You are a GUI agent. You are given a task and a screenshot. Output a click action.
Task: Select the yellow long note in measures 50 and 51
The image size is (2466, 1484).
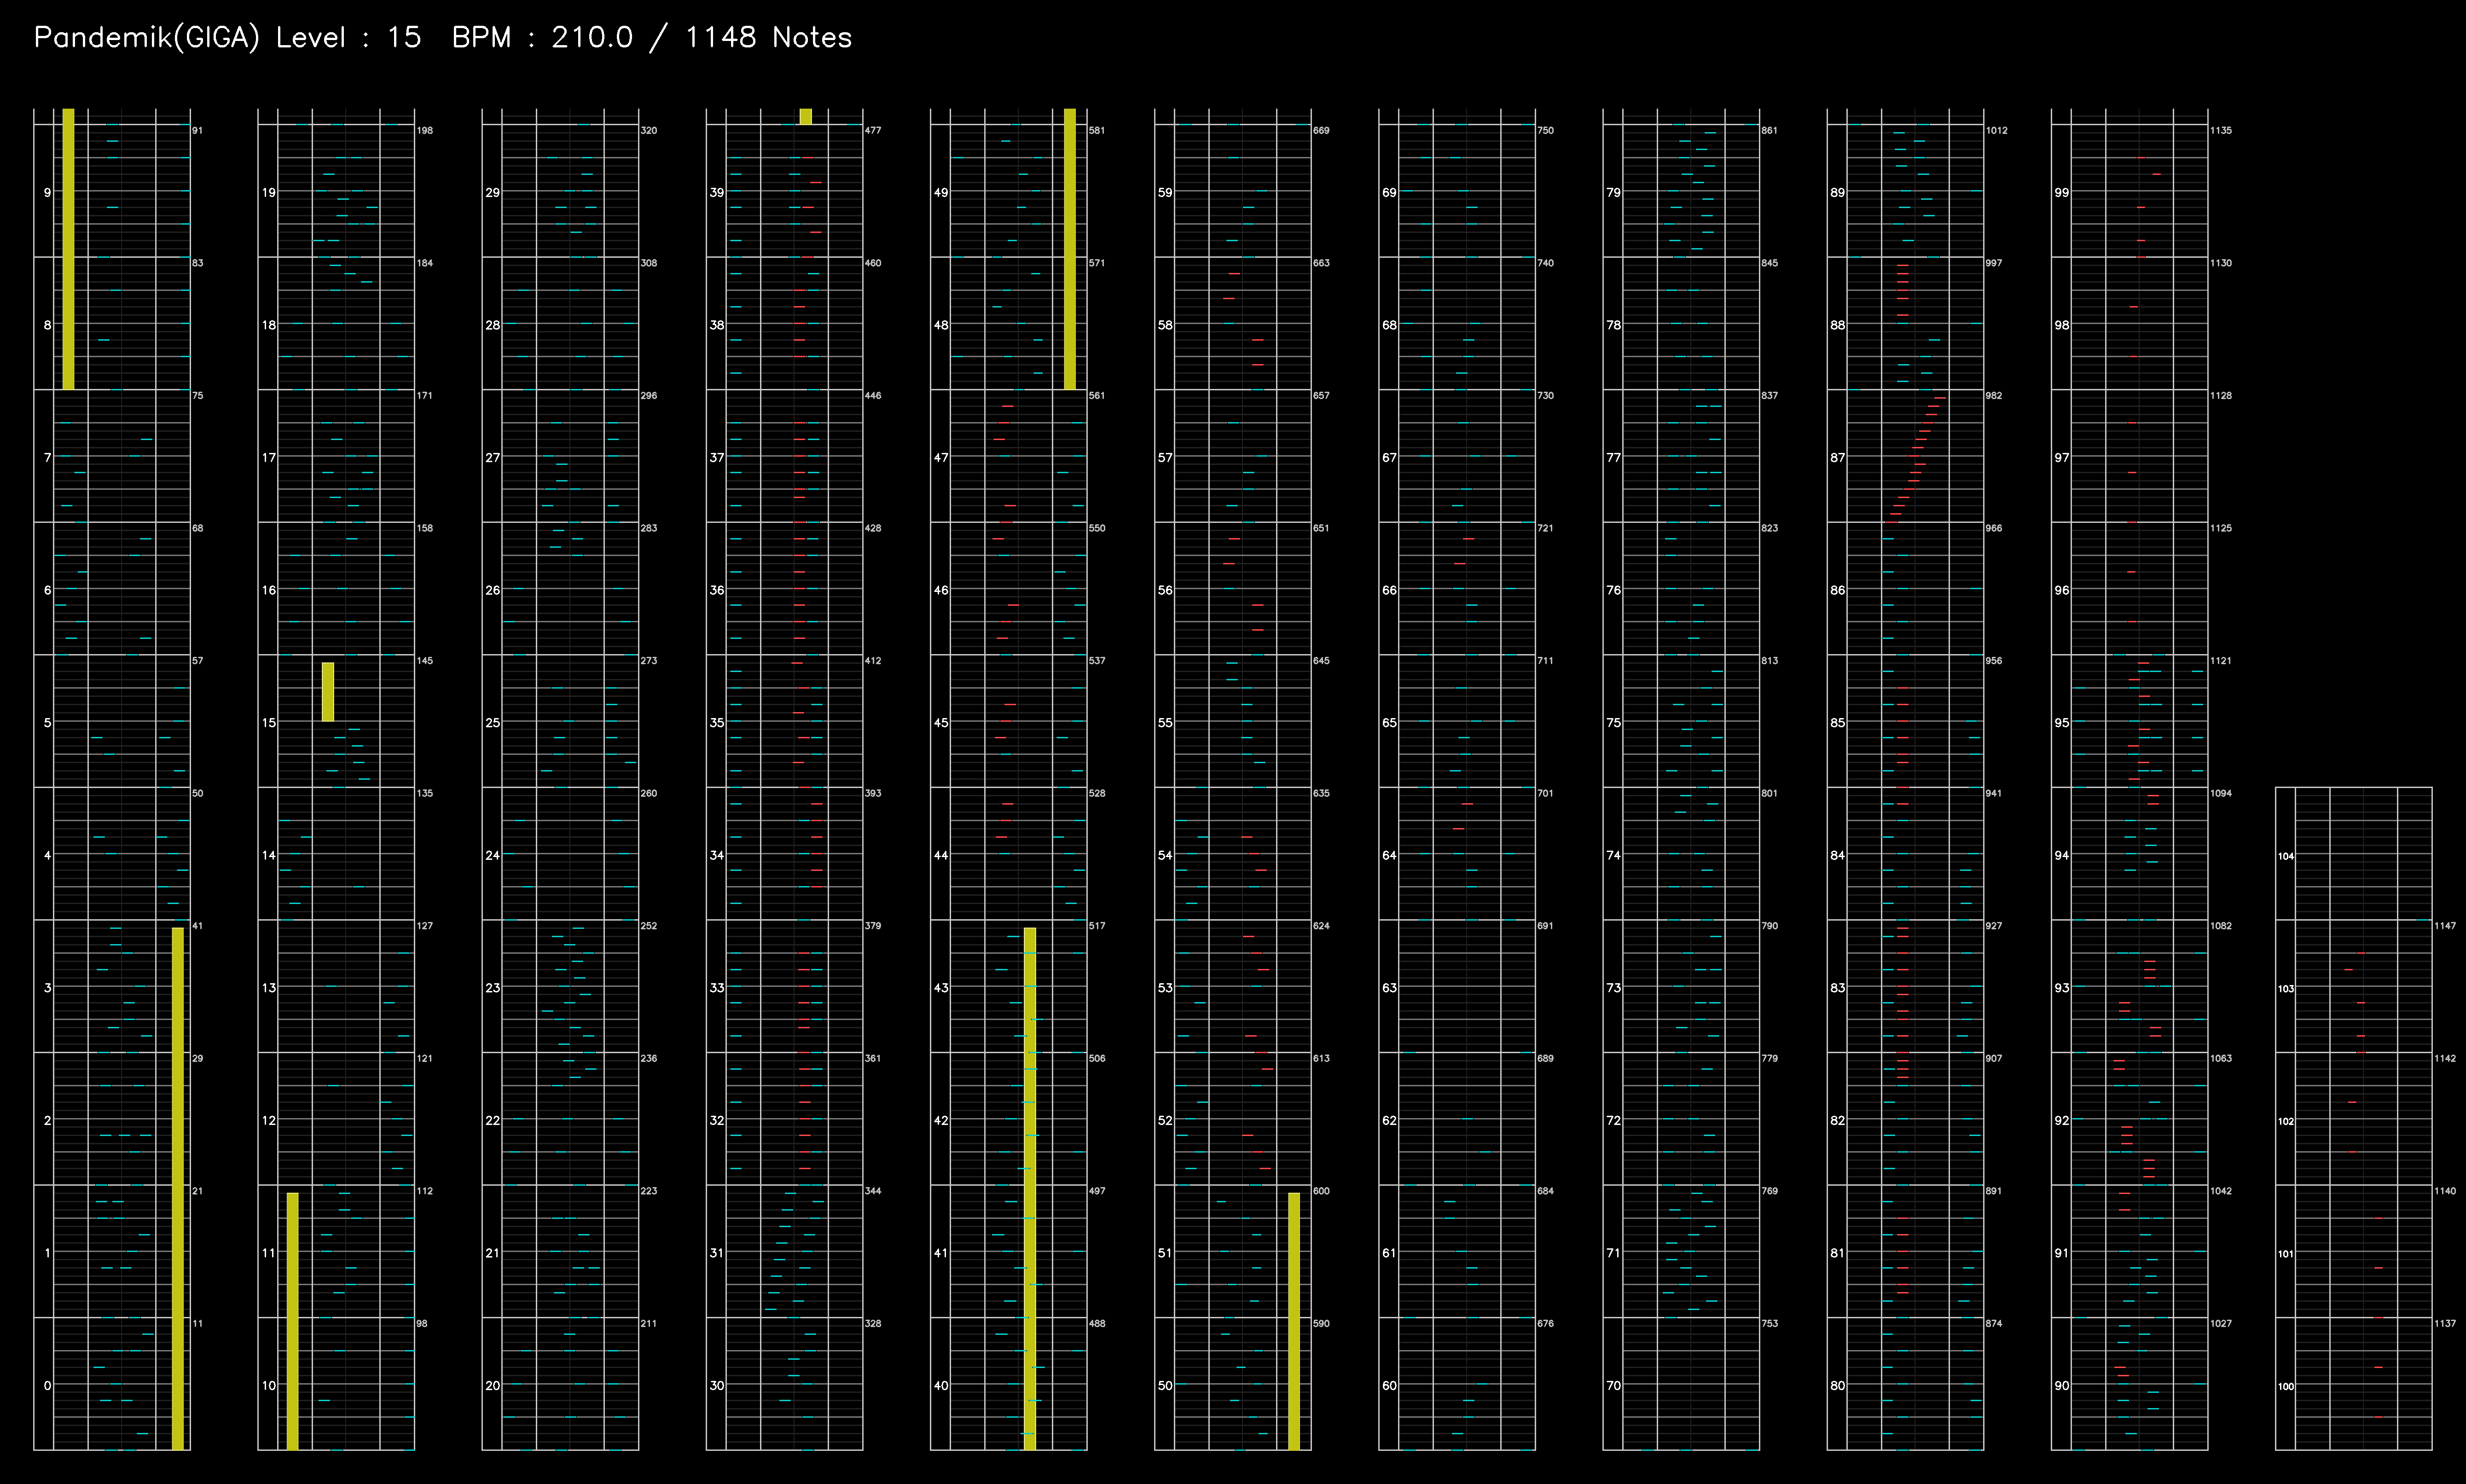point(1294,1321)
